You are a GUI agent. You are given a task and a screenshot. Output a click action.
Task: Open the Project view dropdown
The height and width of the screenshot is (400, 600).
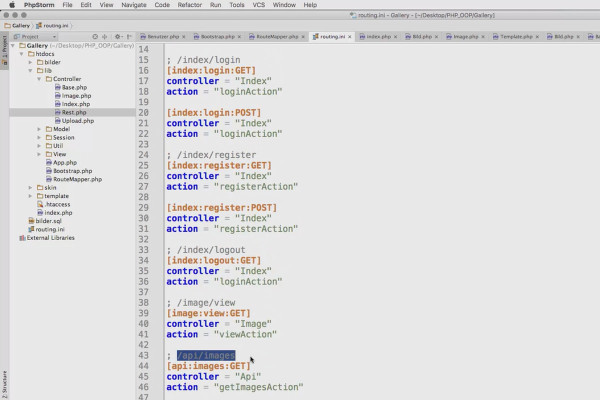[x=35, y=37]
